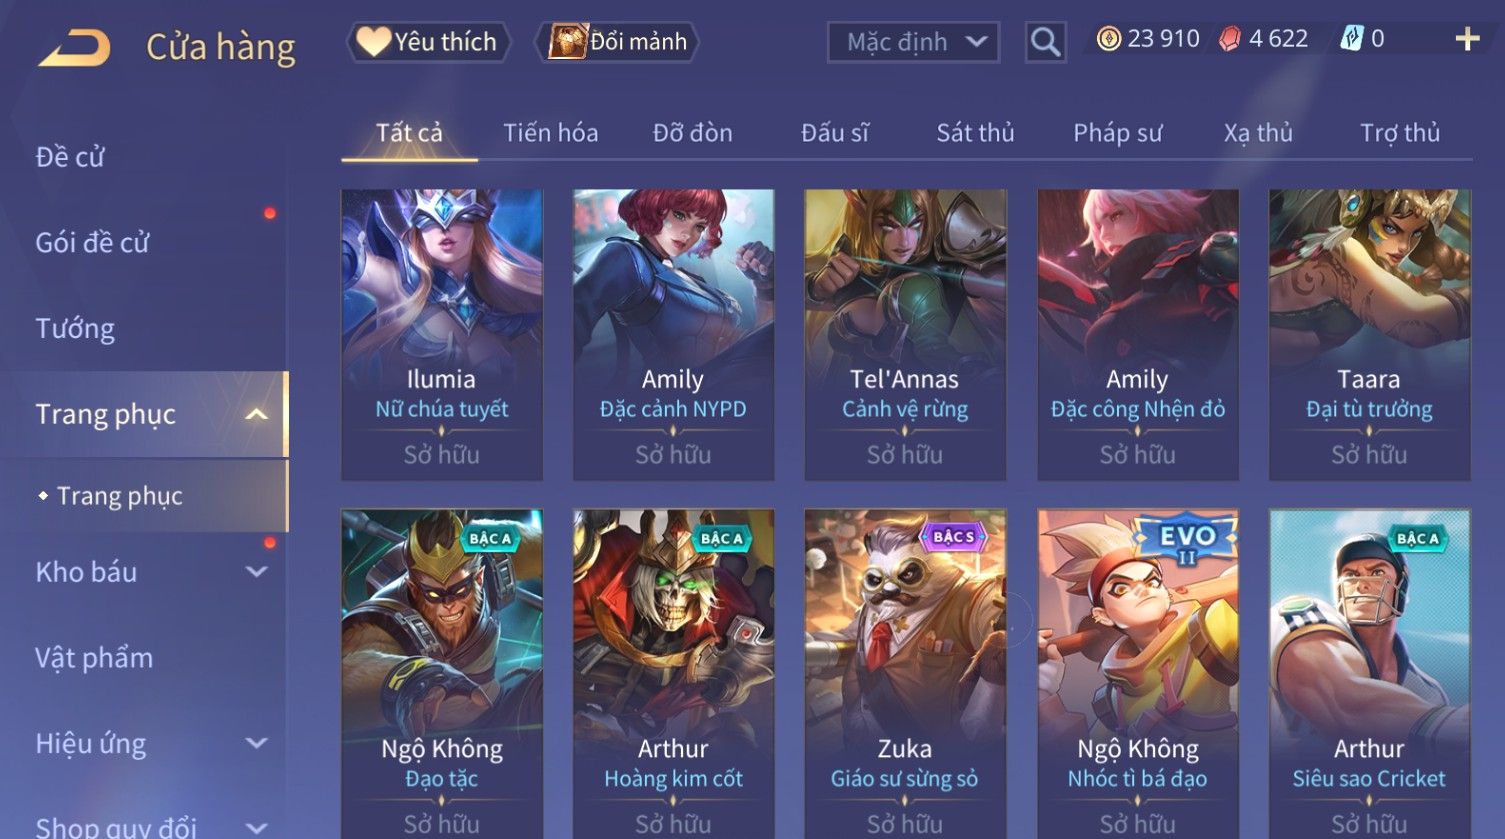The height and width of the screenshot is (839, 1505).
Task: Click the back arrow icon
Action: pyautogui.click(x=75, y=47)
